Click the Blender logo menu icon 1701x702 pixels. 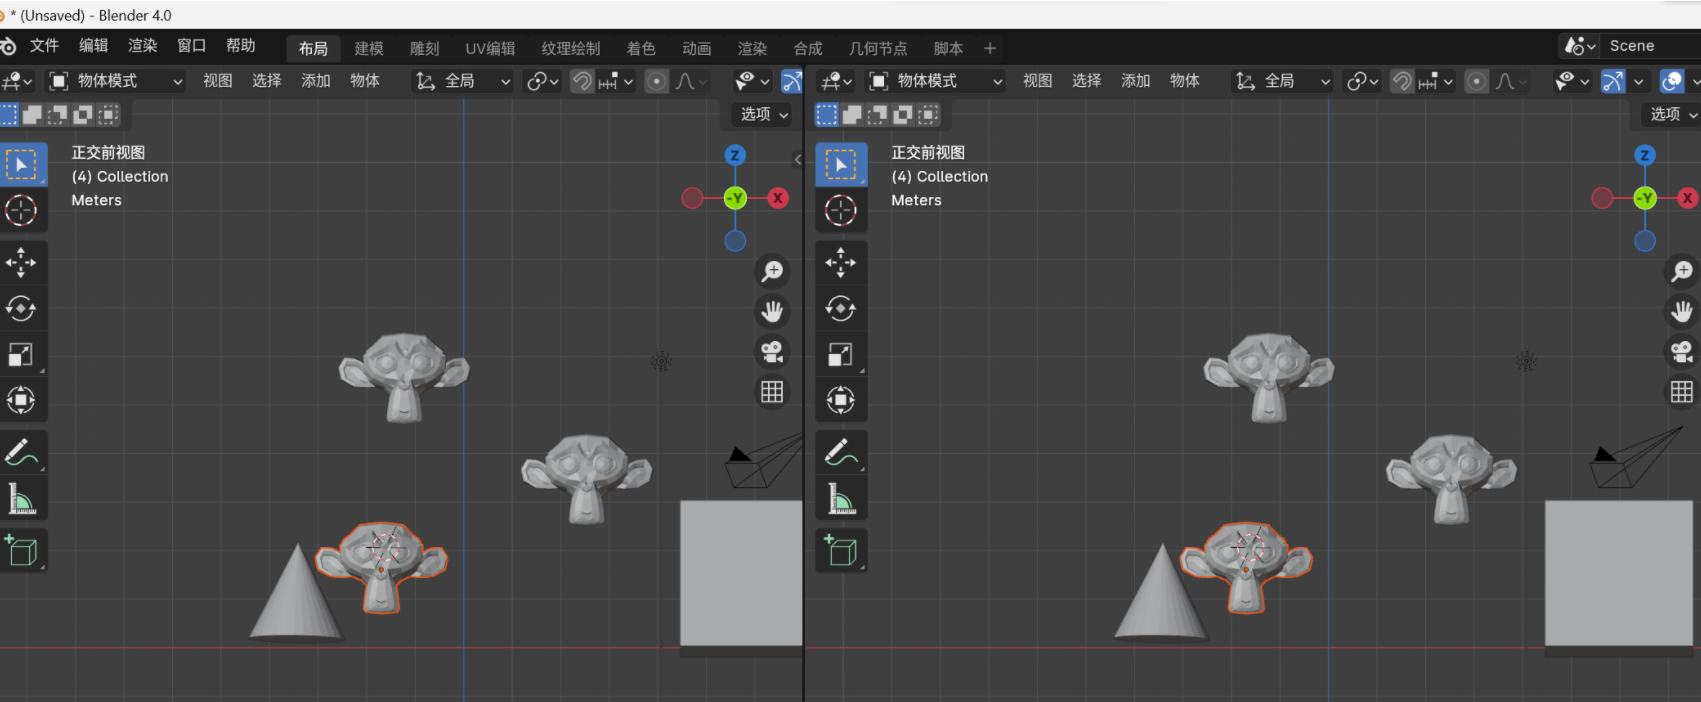[x=8, y=46]
